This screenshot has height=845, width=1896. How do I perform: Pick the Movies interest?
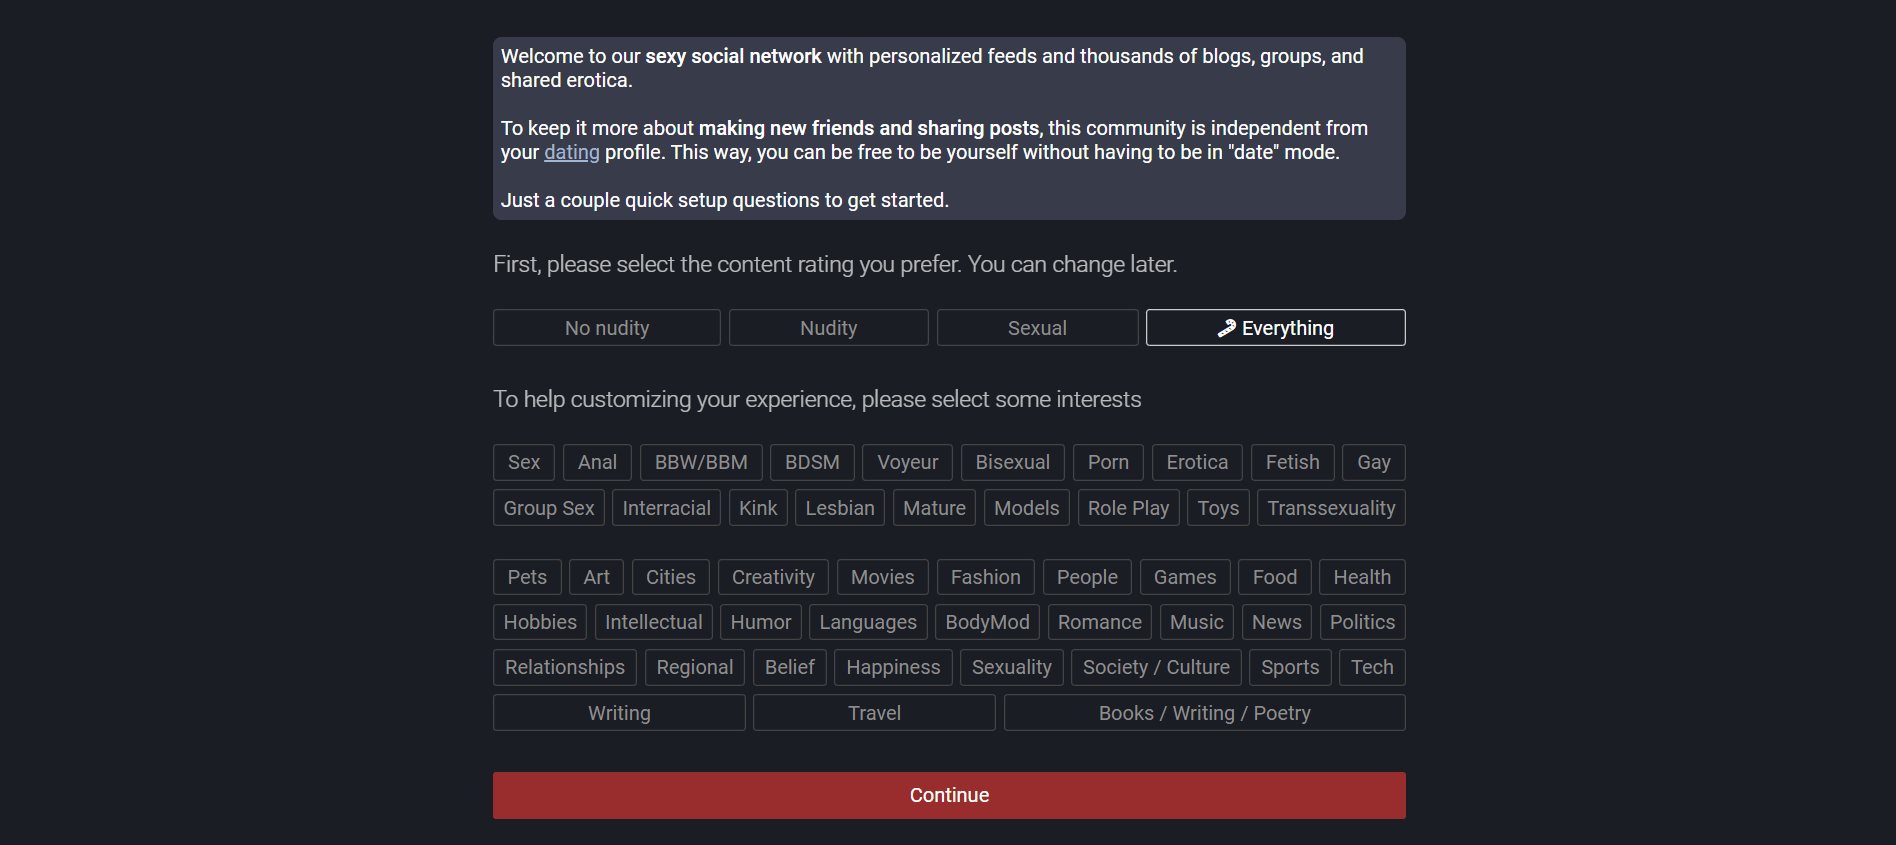pyautogui.click(x=882, y=577)
